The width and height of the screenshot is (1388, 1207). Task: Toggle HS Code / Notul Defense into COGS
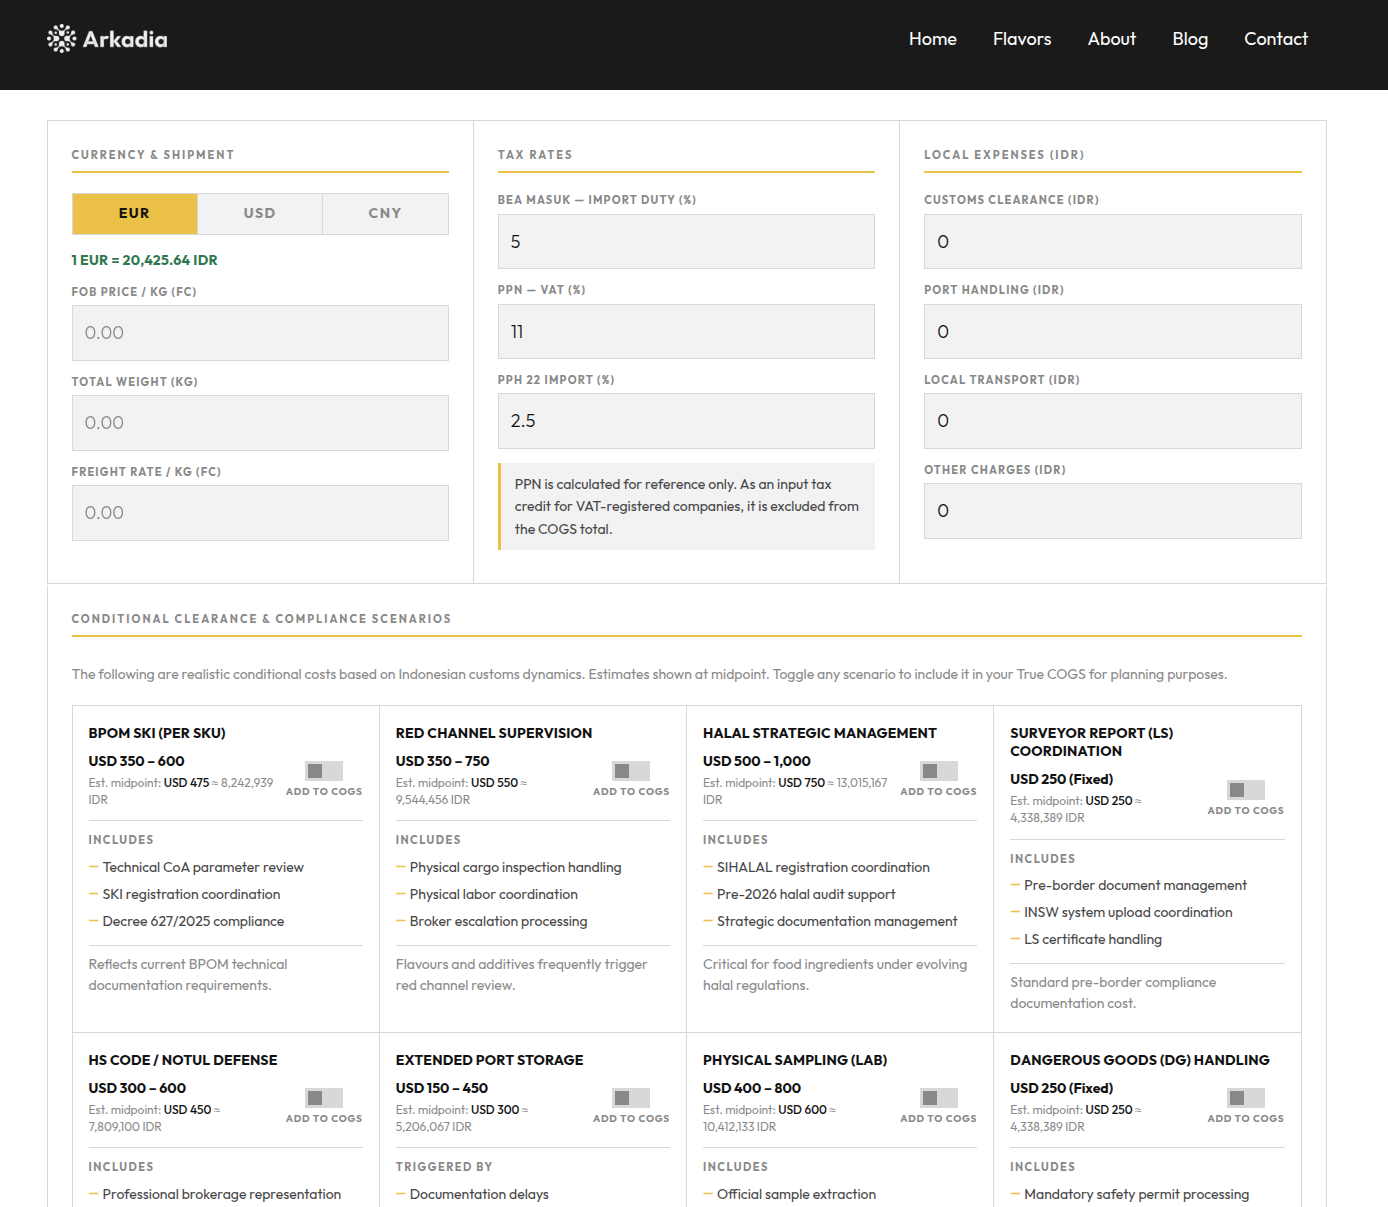(x=324, y=1098)
